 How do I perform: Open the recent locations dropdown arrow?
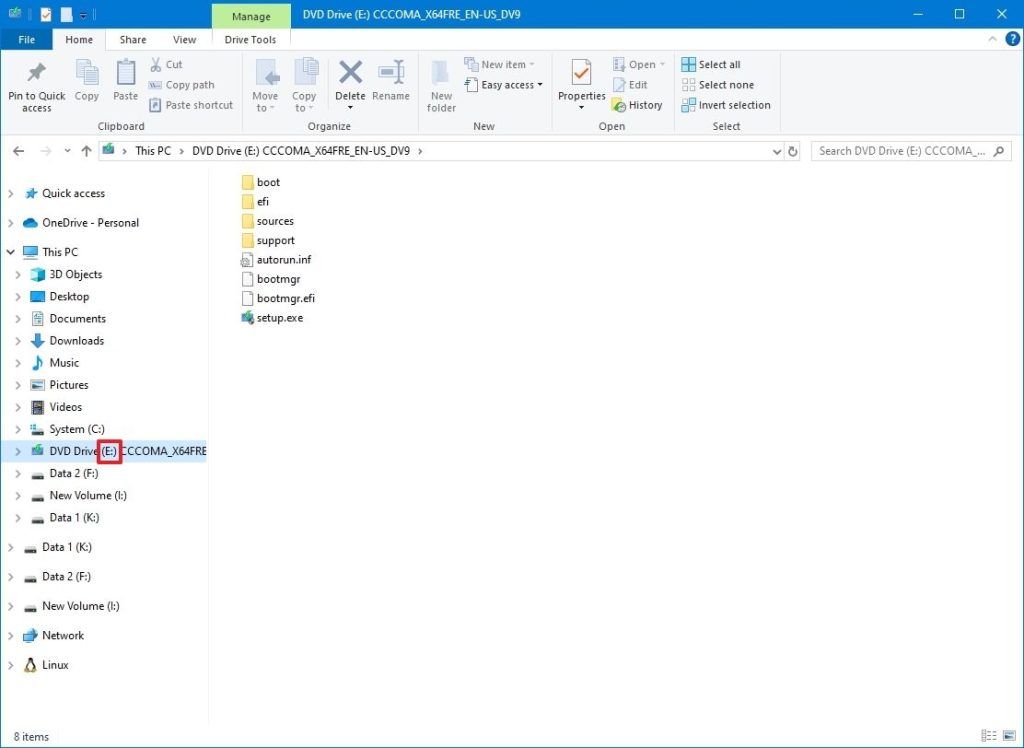coord(67,151)
